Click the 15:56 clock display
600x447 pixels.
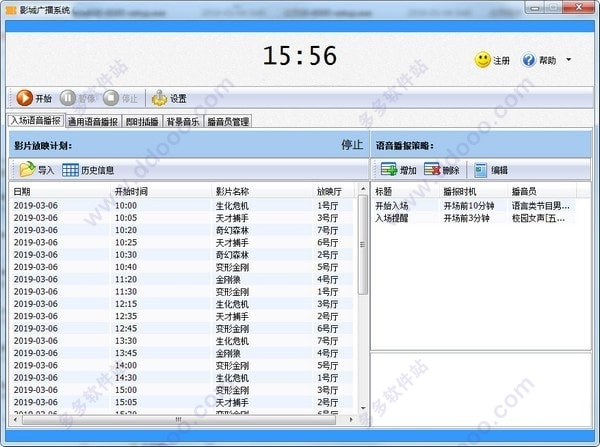(x=300, y=55)
